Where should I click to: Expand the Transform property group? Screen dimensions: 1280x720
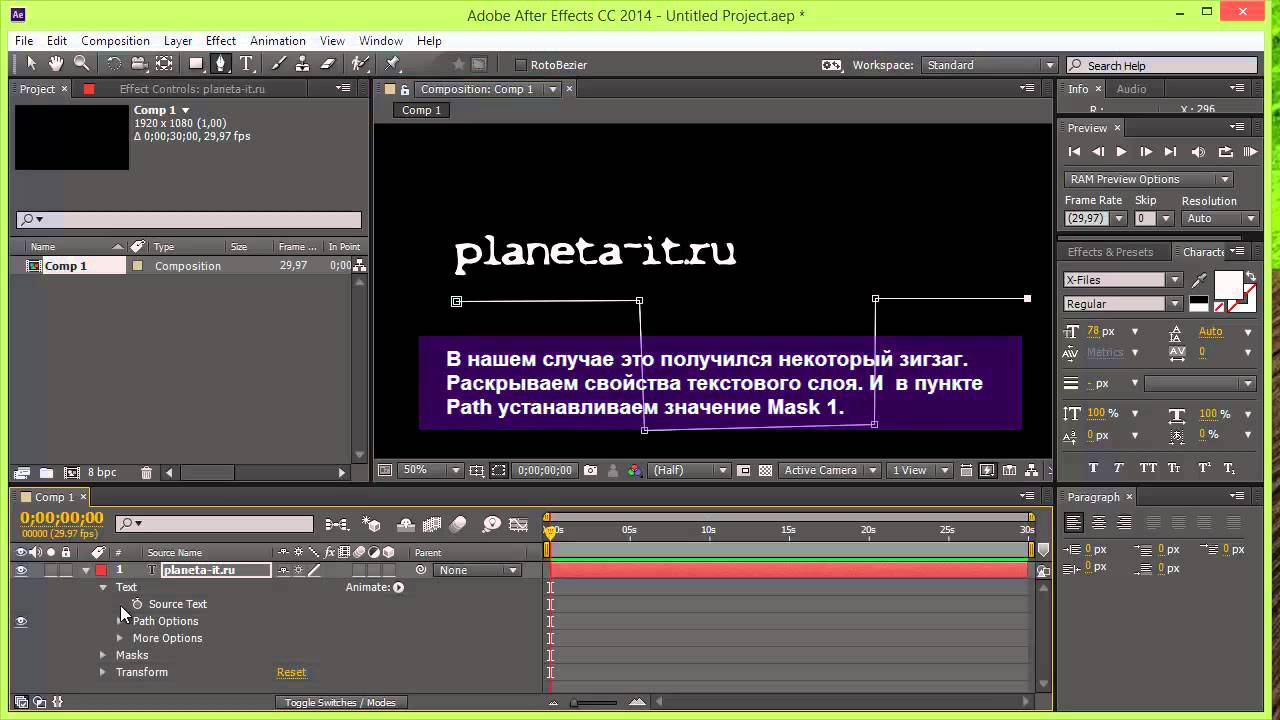(103, 672)
